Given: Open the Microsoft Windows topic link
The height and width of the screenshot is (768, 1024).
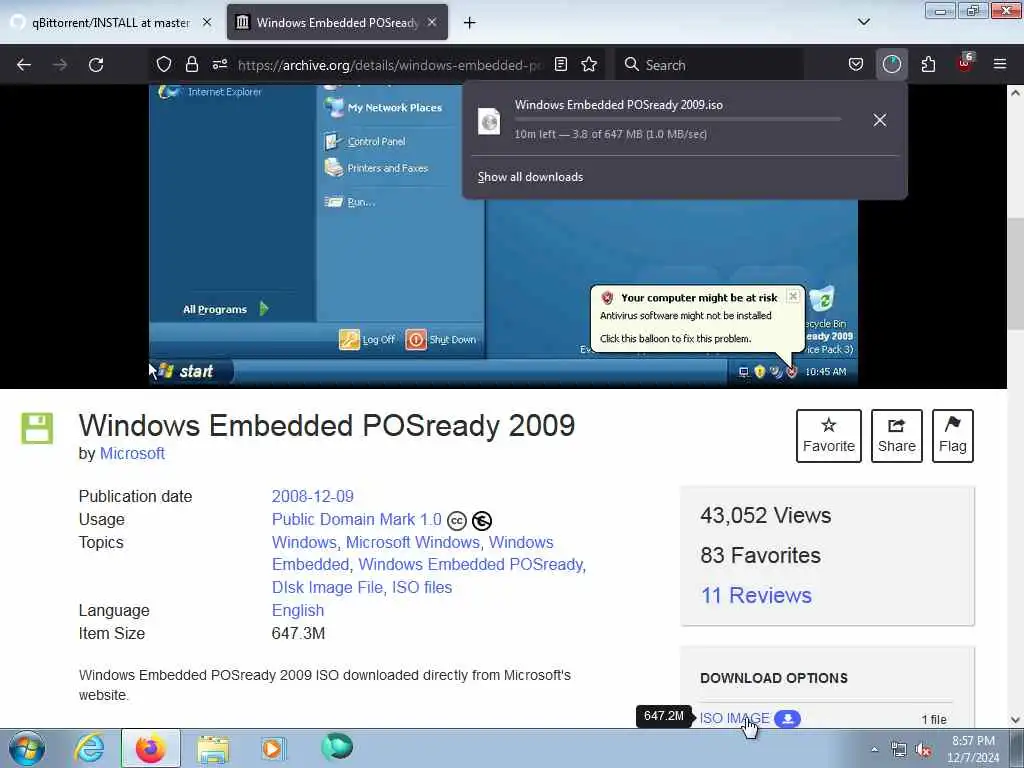Looking at the screenshot, I should click(413, 542).
